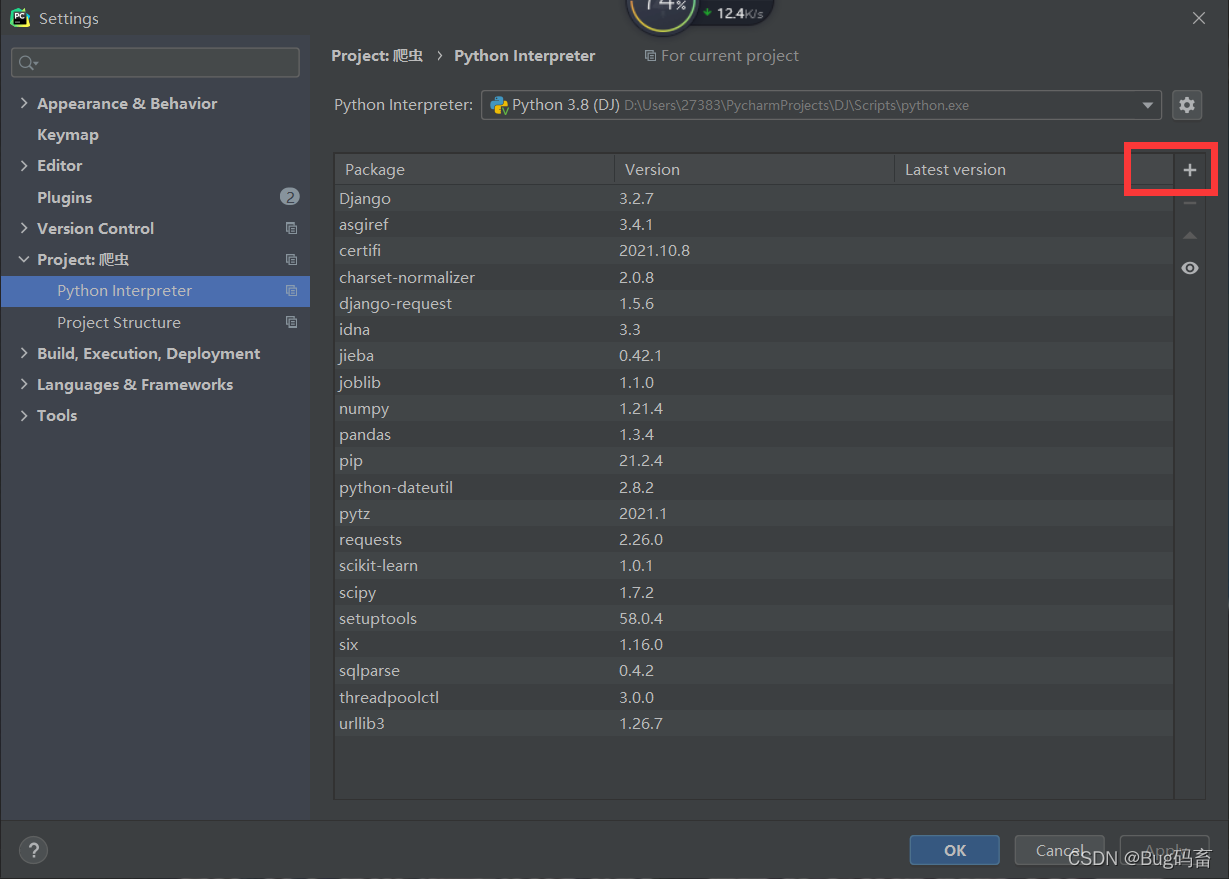Click version 2021.10.8 of certifi

654,251
